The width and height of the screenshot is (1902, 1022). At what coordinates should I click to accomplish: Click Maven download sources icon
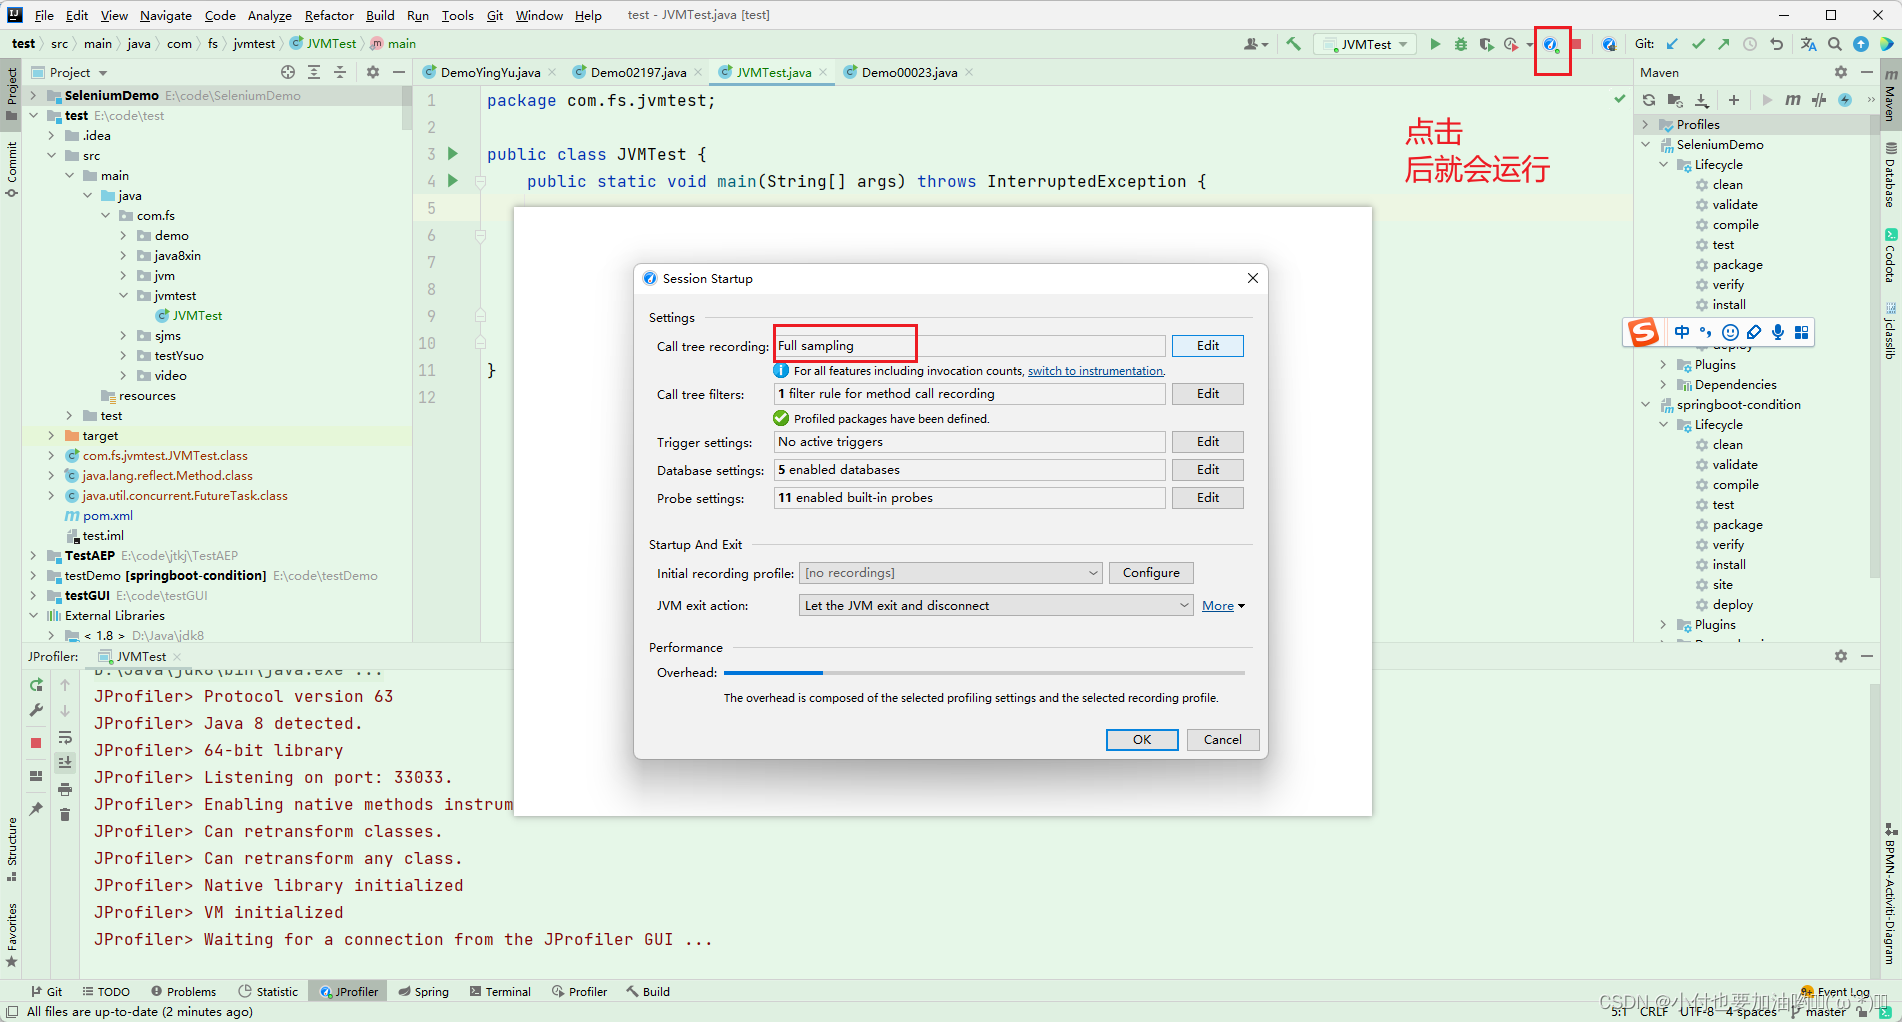pyautogui.click(x=1701, y=100)
